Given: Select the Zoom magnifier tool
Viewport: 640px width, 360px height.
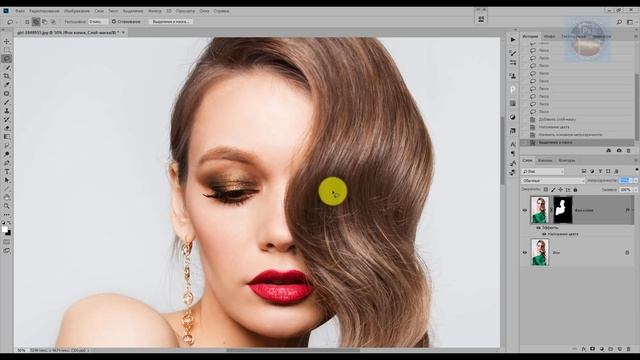Looking at the screenshot, I should (7, 206).
